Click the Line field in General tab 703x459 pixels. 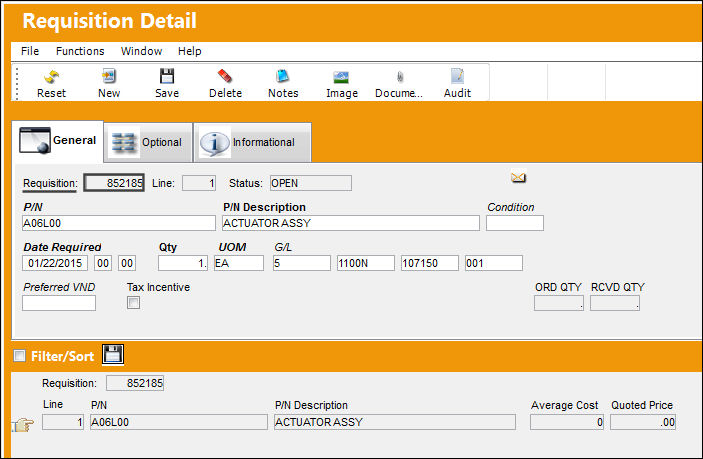coord(199,183)
